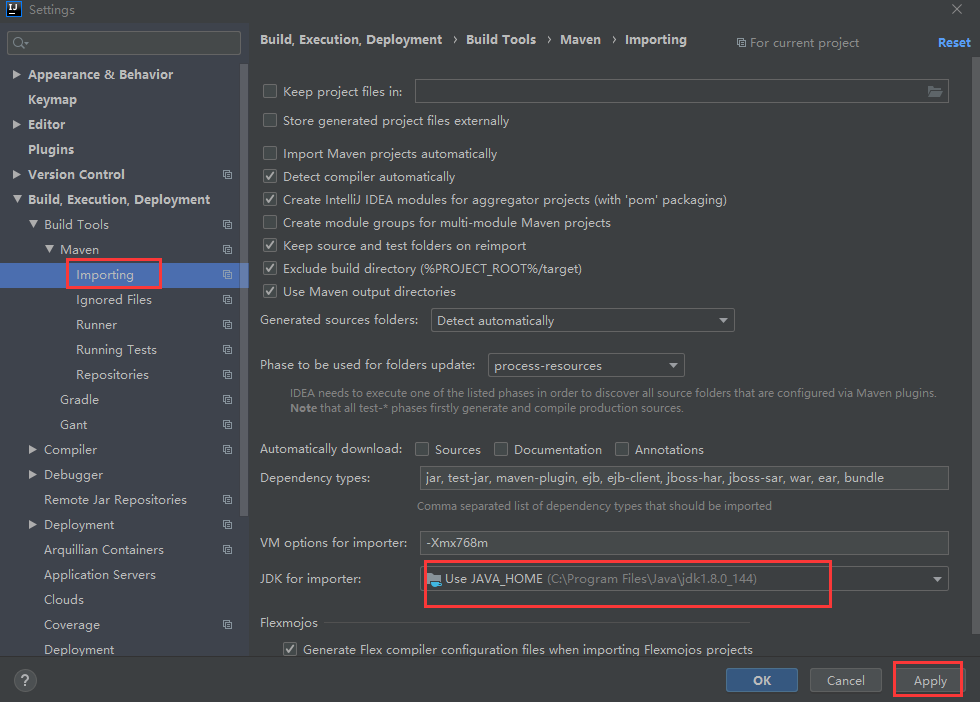Click the folder browse icon for project files
The width and height of the screenshot is (980, 702).
pyautogui.click(x=934, y=91)
